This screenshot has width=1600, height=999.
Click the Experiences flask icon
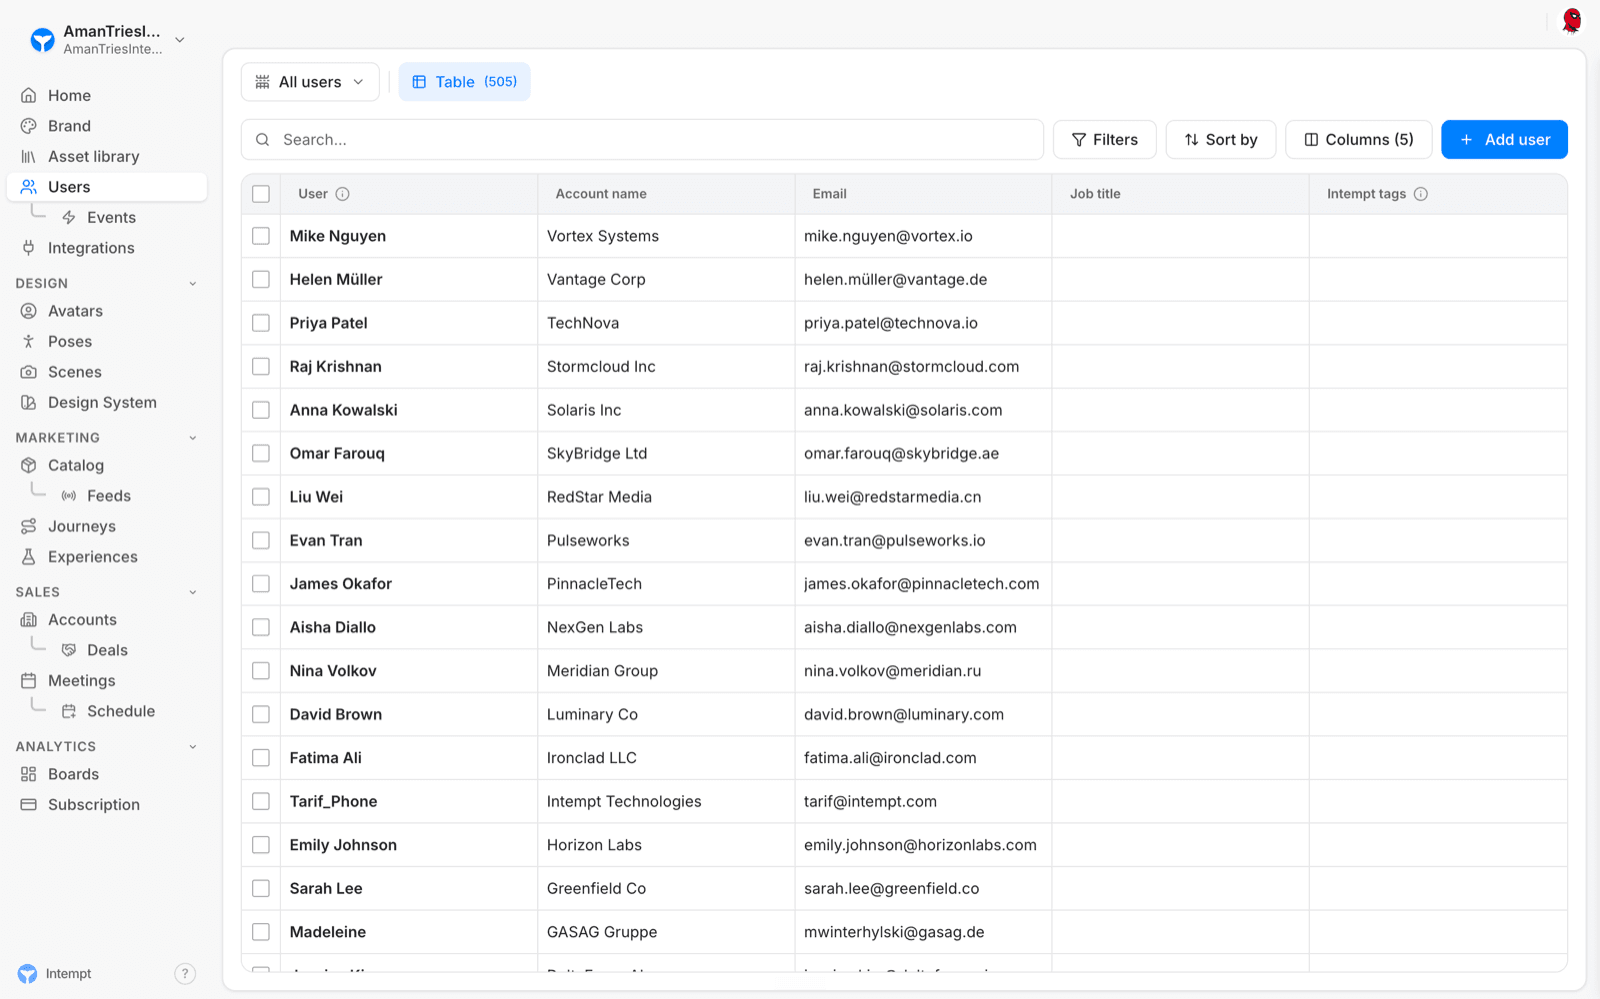29,557
